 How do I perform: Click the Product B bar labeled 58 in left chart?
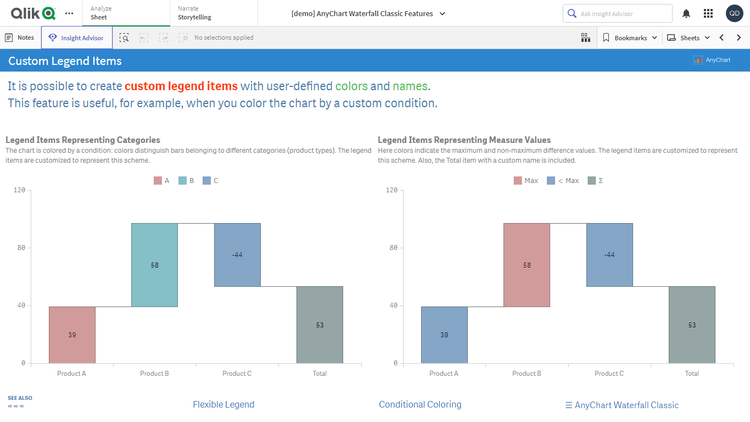click(x=154, y=265)
